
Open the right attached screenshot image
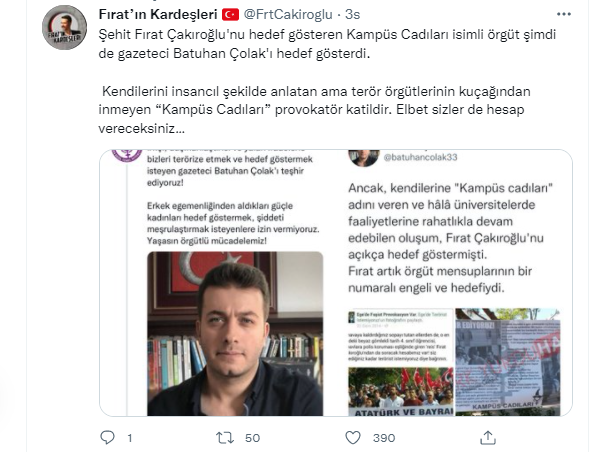(x=454, y=283)
